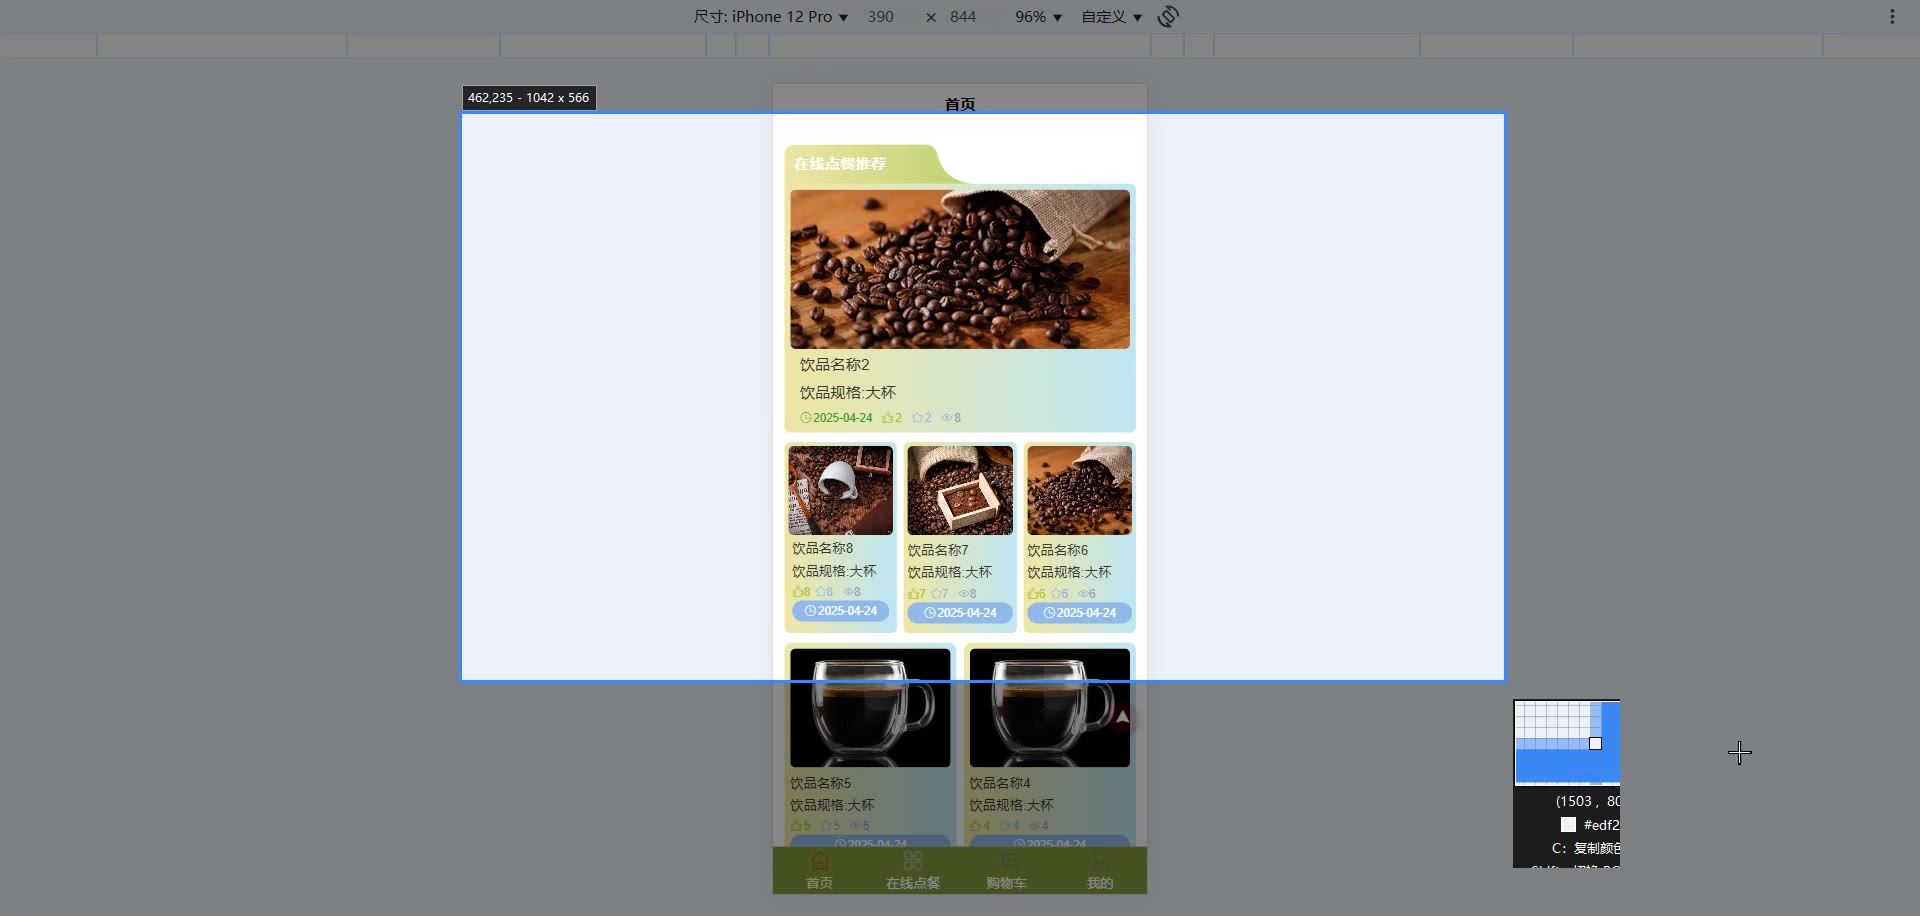Click the viewport height field showing 844
This screenshot has width=1920, height=916.
pos(963,17)
